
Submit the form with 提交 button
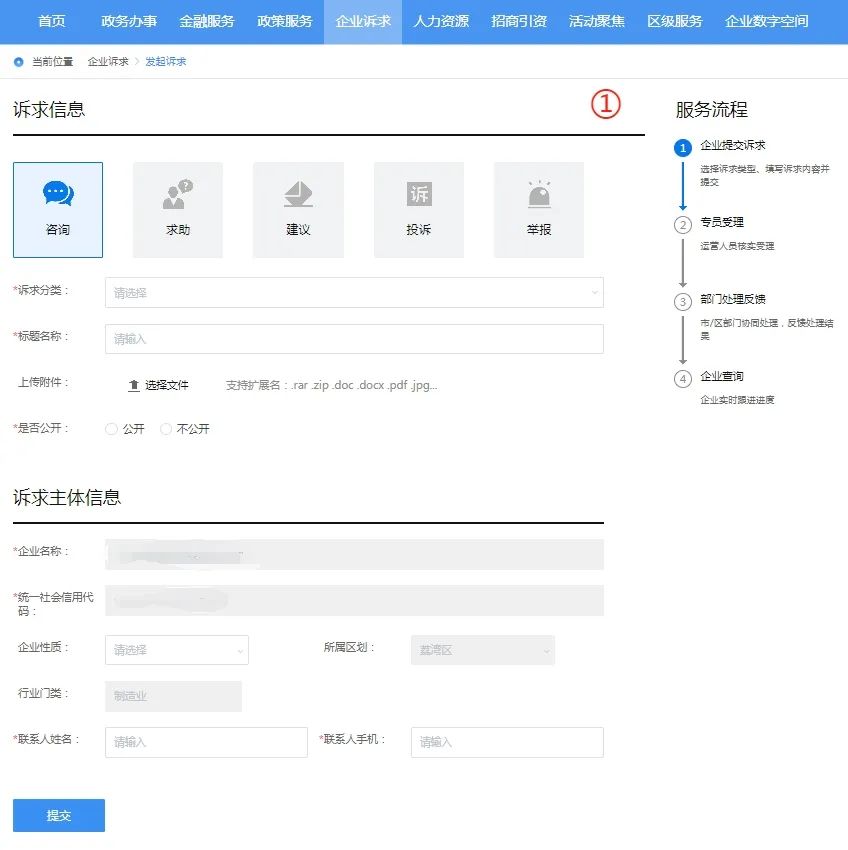click(59, 815)
